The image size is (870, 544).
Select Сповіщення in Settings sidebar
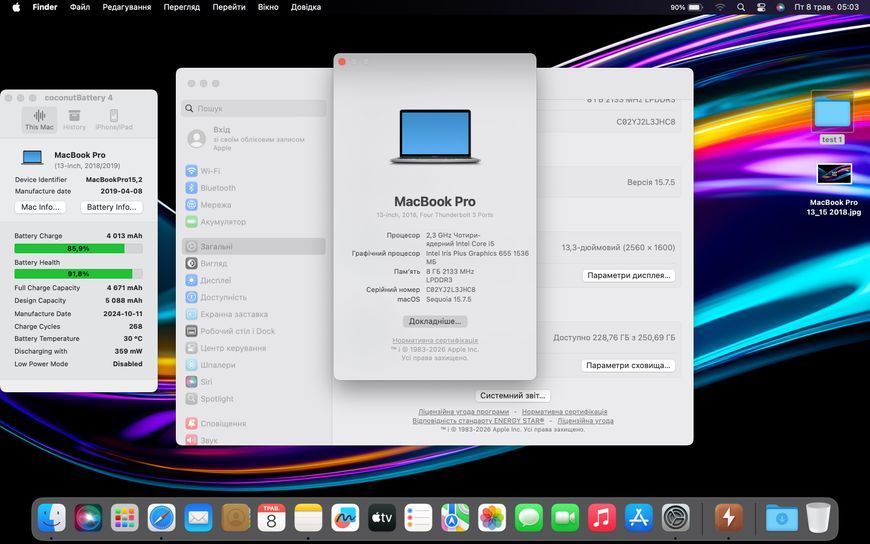coord(254,423)
